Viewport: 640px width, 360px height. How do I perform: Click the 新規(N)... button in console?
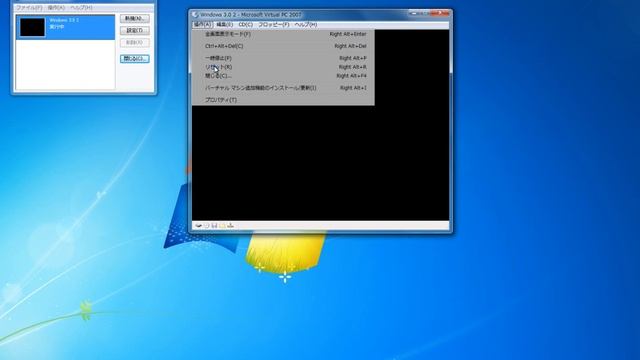pos(135,18)
